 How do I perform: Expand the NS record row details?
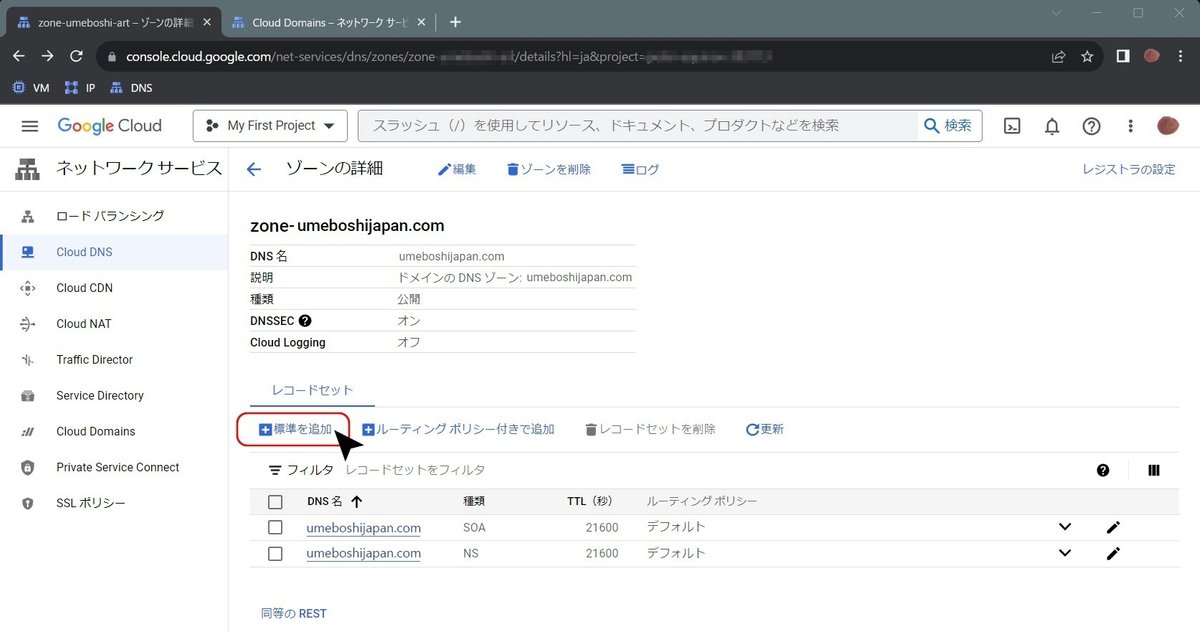1065,553
